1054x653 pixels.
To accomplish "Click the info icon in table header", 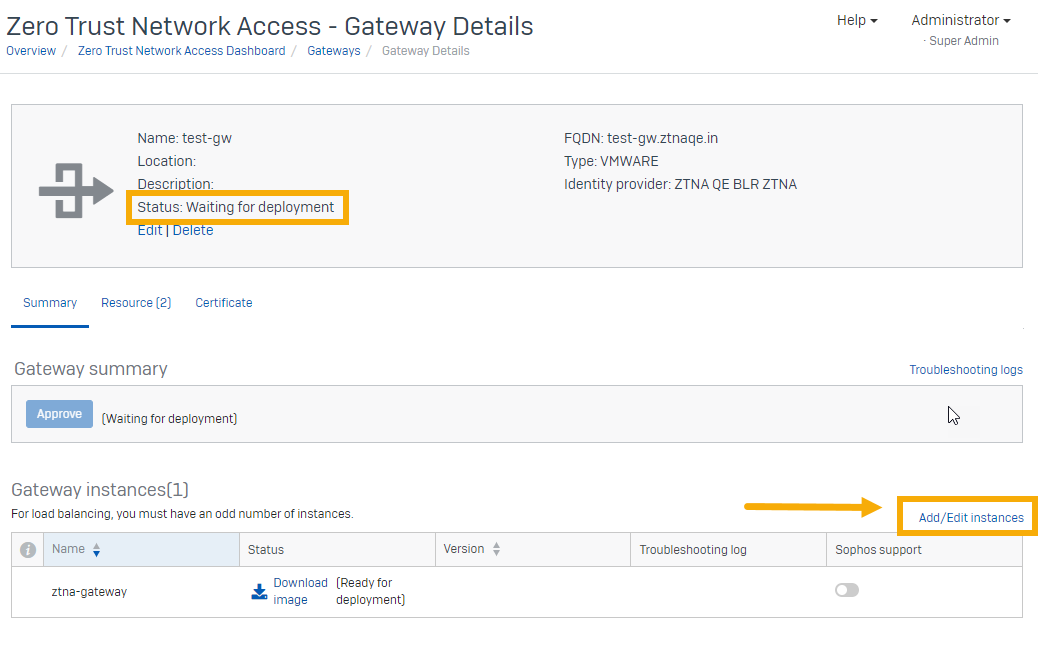I will click(28, 550).
